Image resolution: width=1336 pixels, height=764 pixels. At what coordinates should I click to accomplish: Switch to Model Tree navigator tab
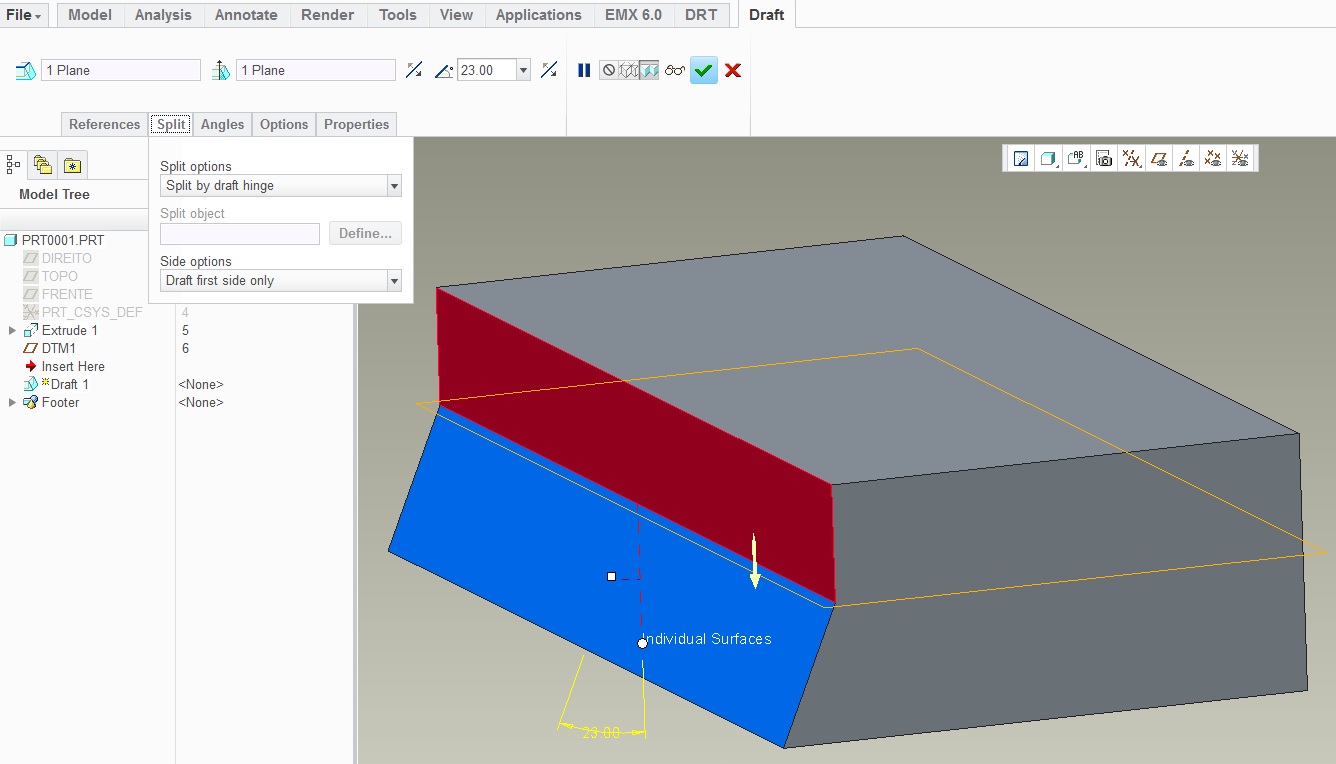click(x=14, y=164)
